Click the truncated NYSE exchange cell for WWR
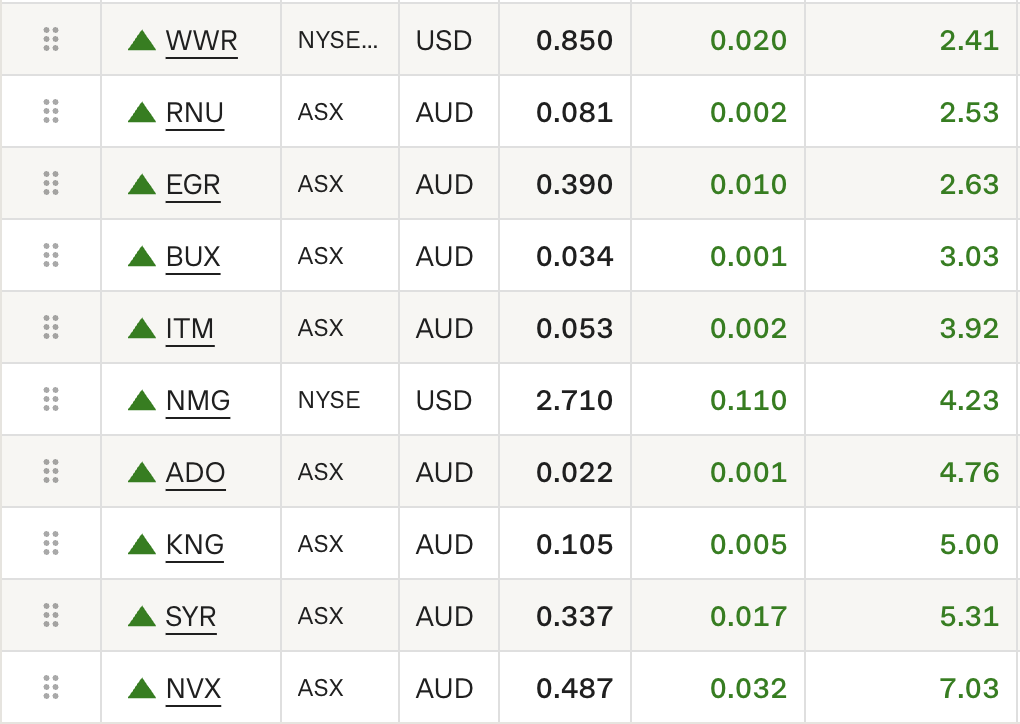 338,40
